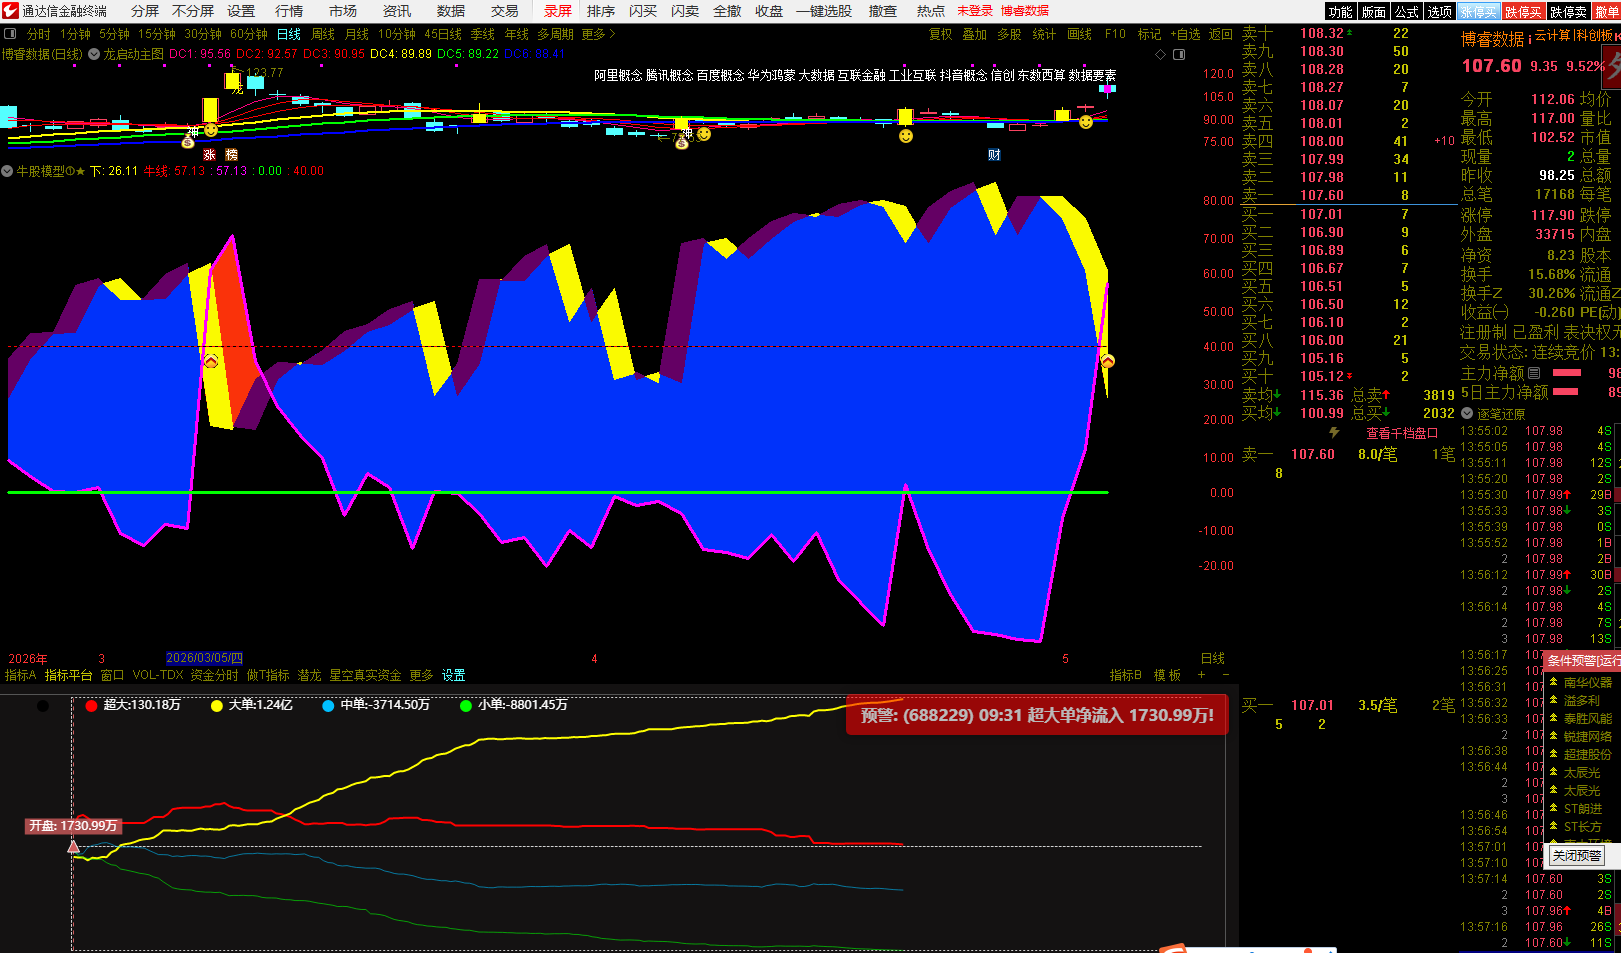
Task: Click the layout toggle icon before 分时
Action: point(10,34)
